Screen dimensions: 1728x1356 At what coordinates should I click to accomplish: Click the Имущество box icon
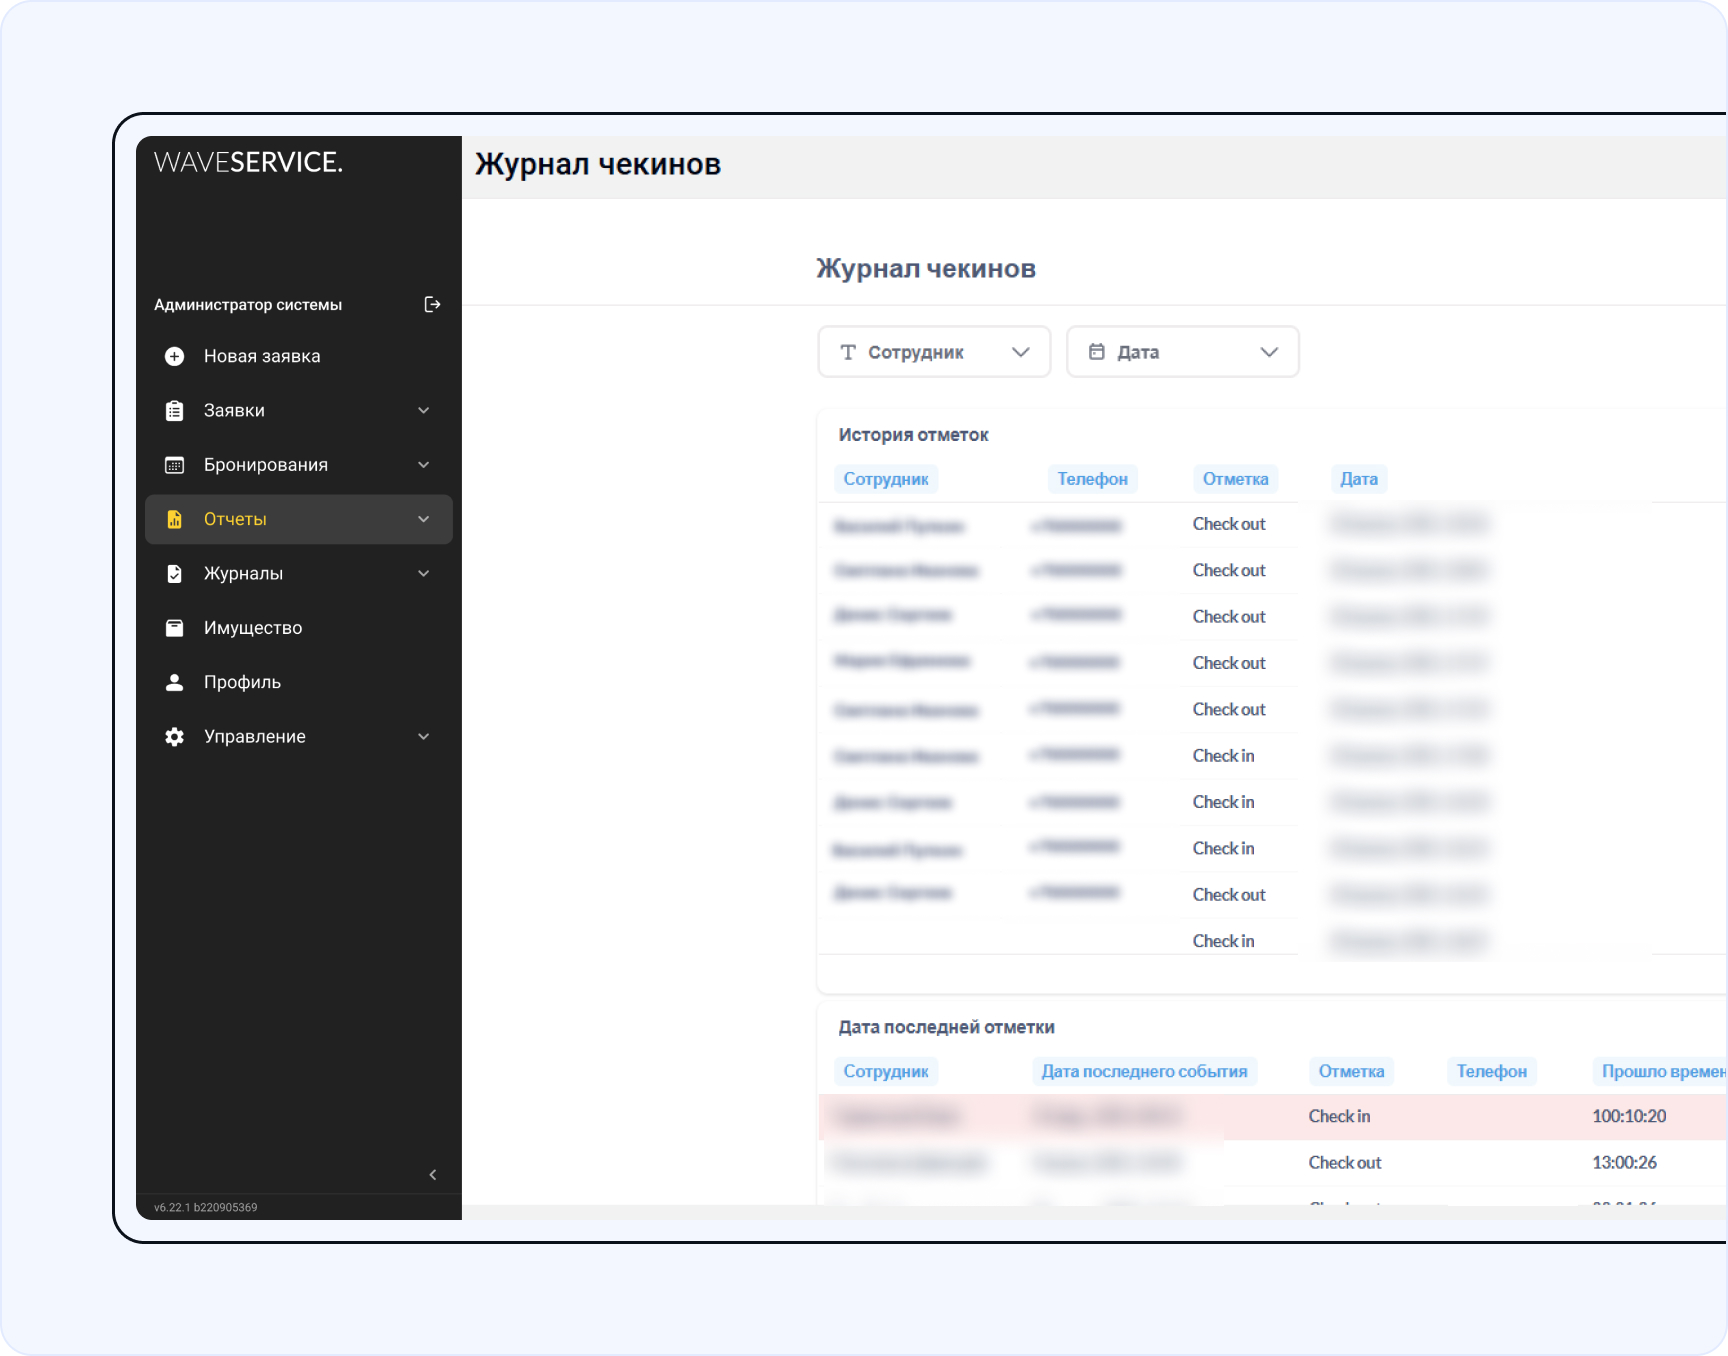pos(174,628)
